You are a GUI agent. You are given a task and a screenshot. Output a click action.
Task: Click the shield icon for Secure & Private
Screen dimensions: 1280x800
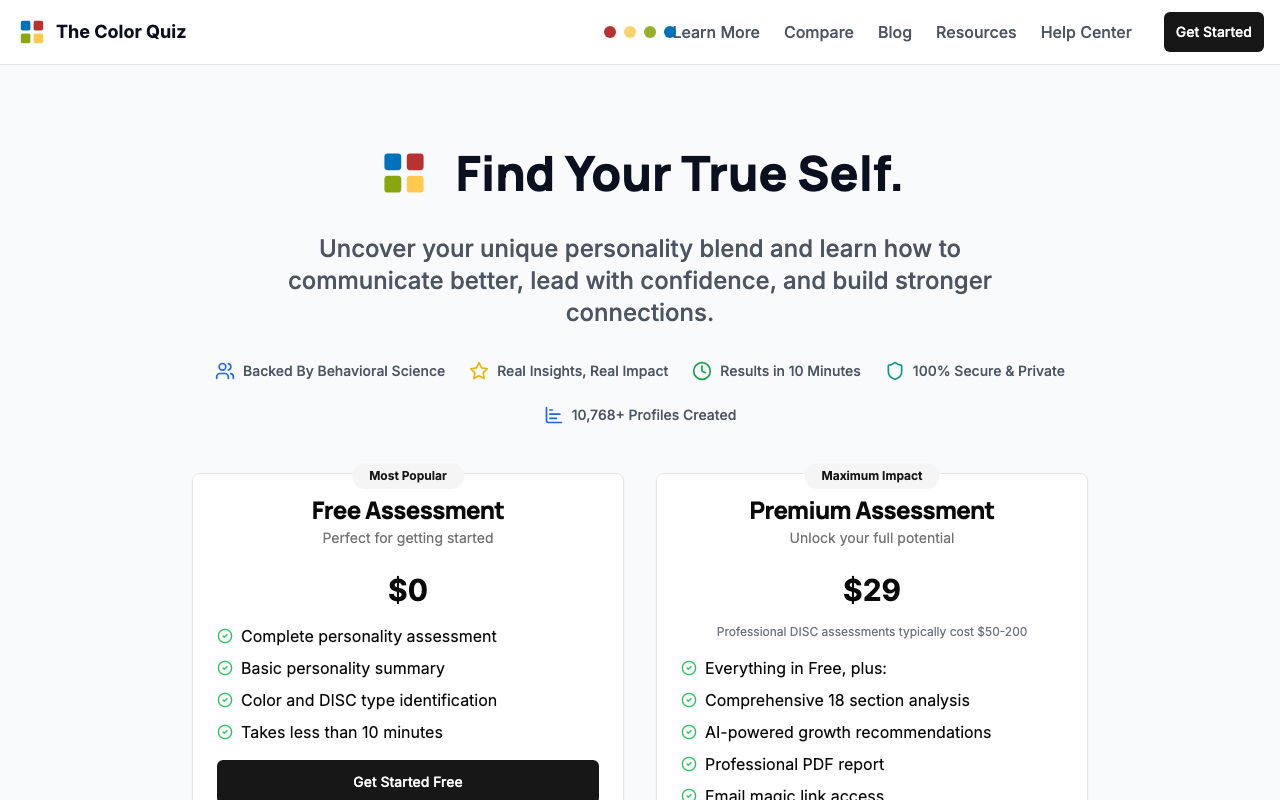click(x=895, y=371)
